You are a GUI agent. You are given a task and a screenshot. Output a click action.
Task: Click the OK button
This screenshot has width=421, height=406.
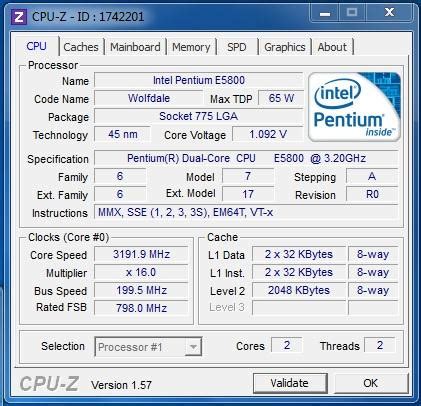[x=371, y=383]
